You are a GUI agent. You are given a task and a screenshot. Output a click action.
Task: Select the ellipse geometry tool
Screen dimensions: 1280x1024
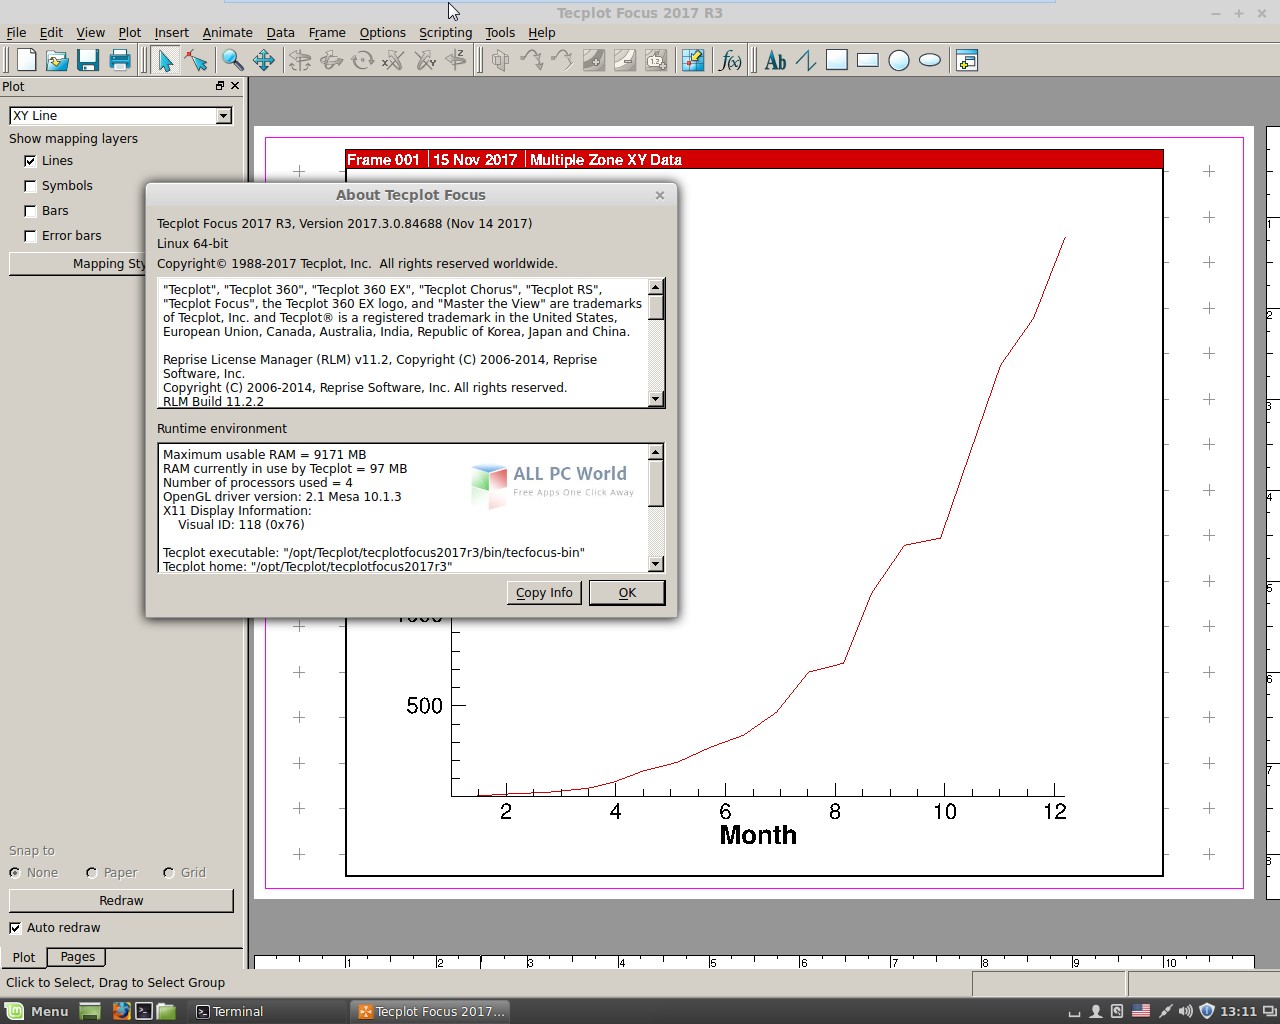pos(930,60)
